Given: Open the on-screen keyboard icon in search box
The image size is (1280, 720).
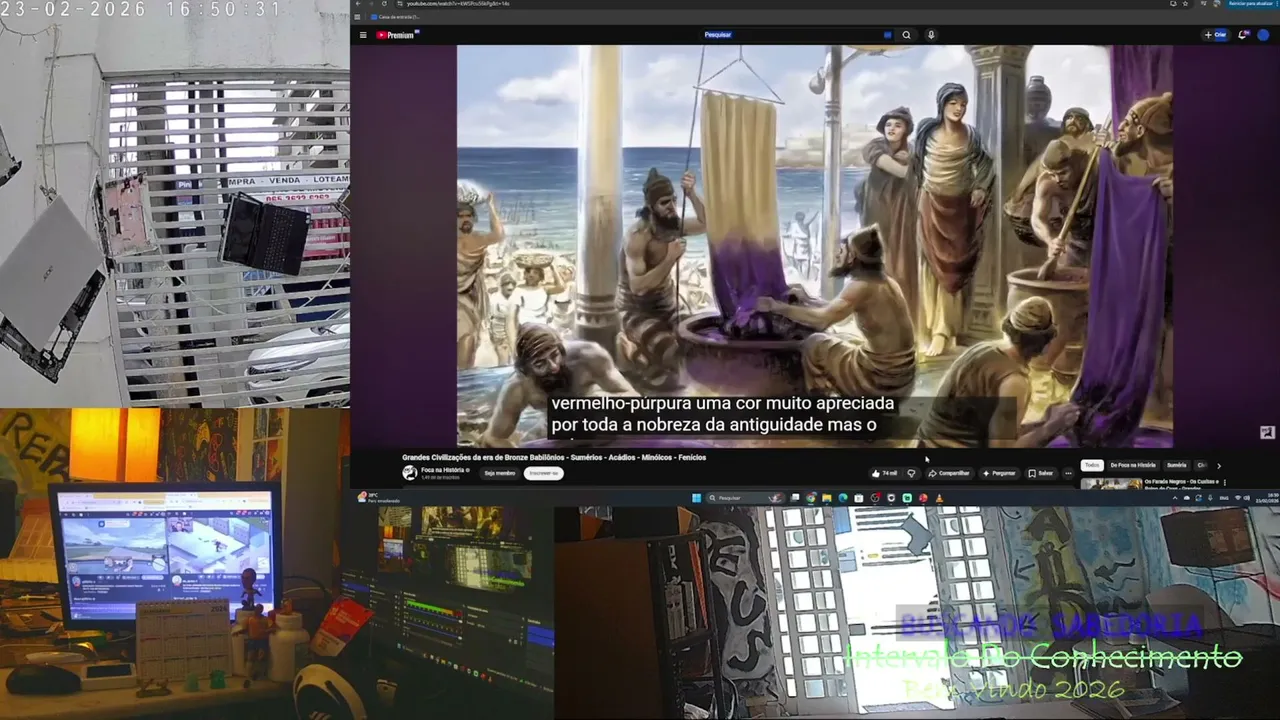Looking at the screenshot, I should (887, 35).
